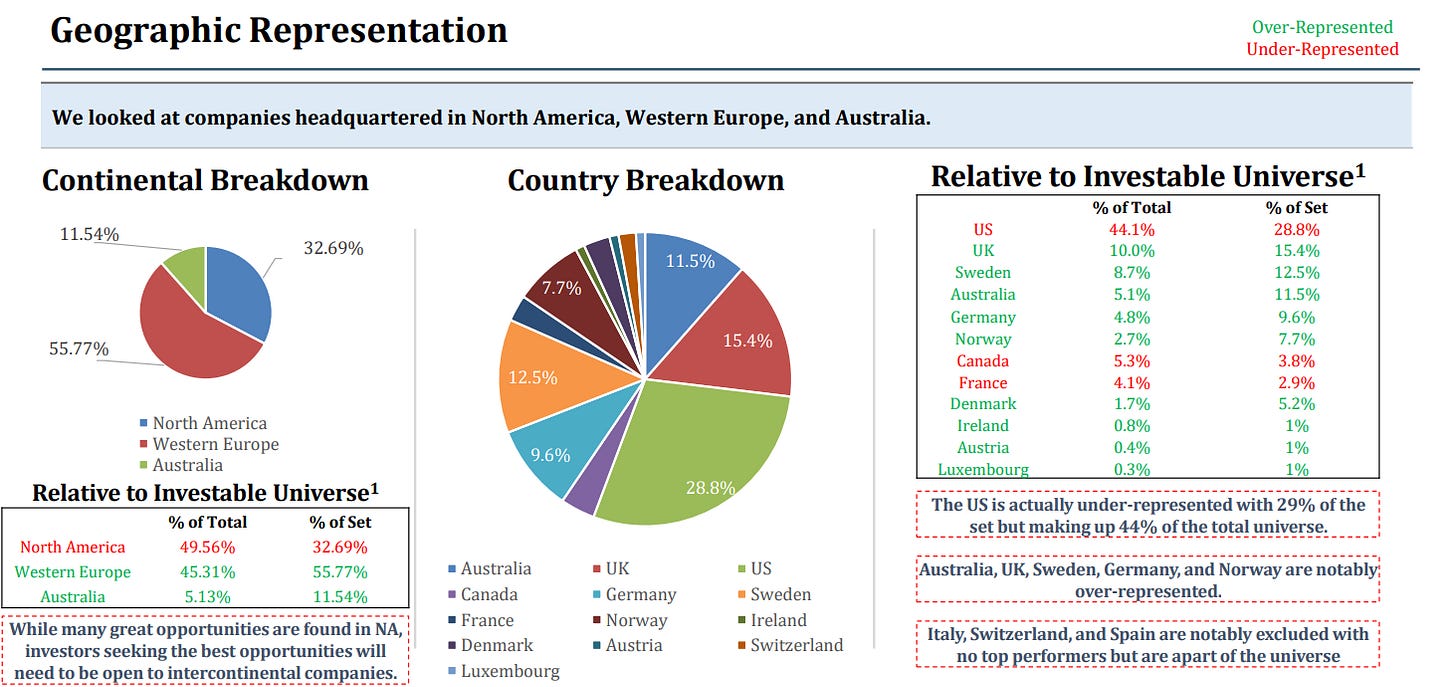Select the 5.3% cell in Canada row
Image resolution: width=1456 pixels, height=687 pixels.
(x=1131, y=361)
